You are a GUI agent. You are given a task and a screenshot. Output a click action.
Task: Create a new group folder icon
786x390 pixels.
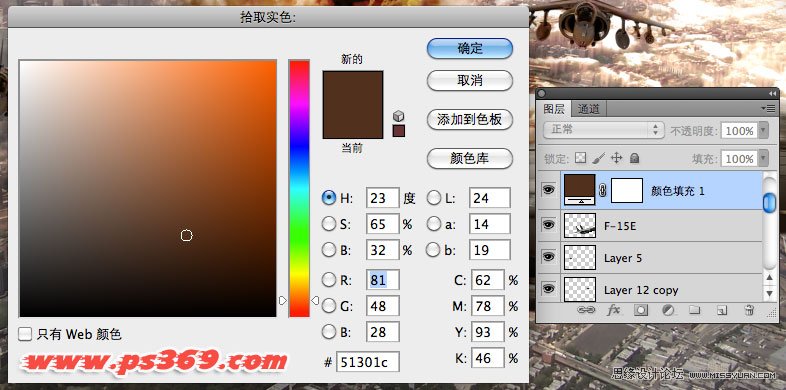[x=694, y=310]
